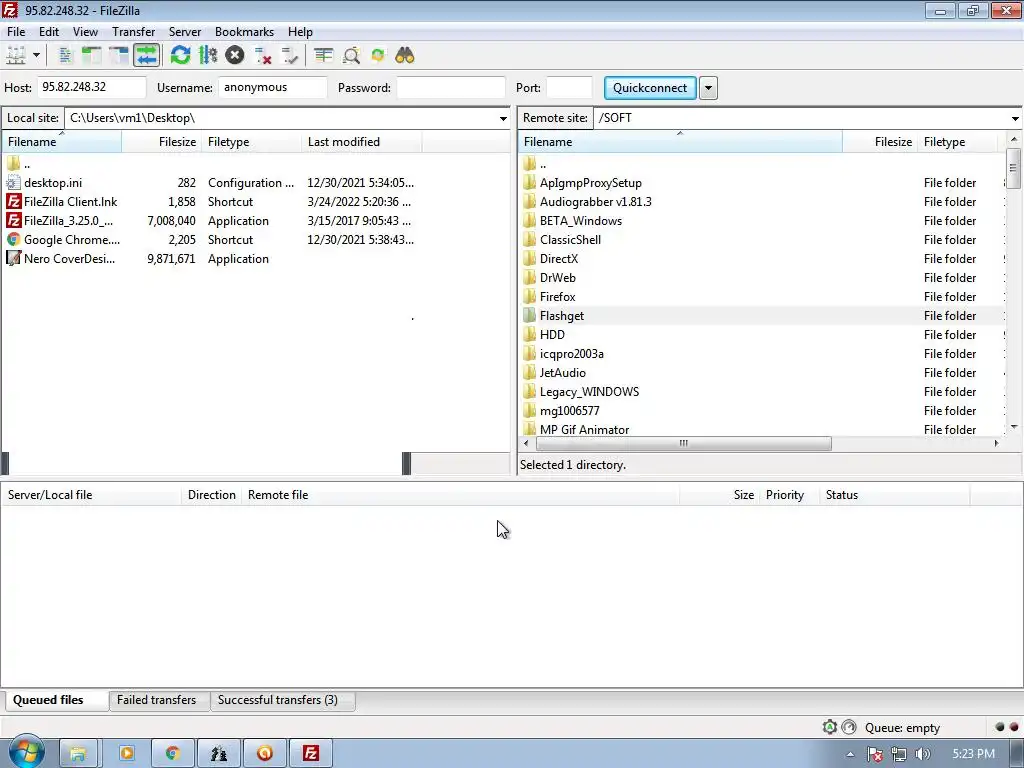1024x768 pixels.
Task: Open the Site Manager toolbar icon
Action: [16, 56]
